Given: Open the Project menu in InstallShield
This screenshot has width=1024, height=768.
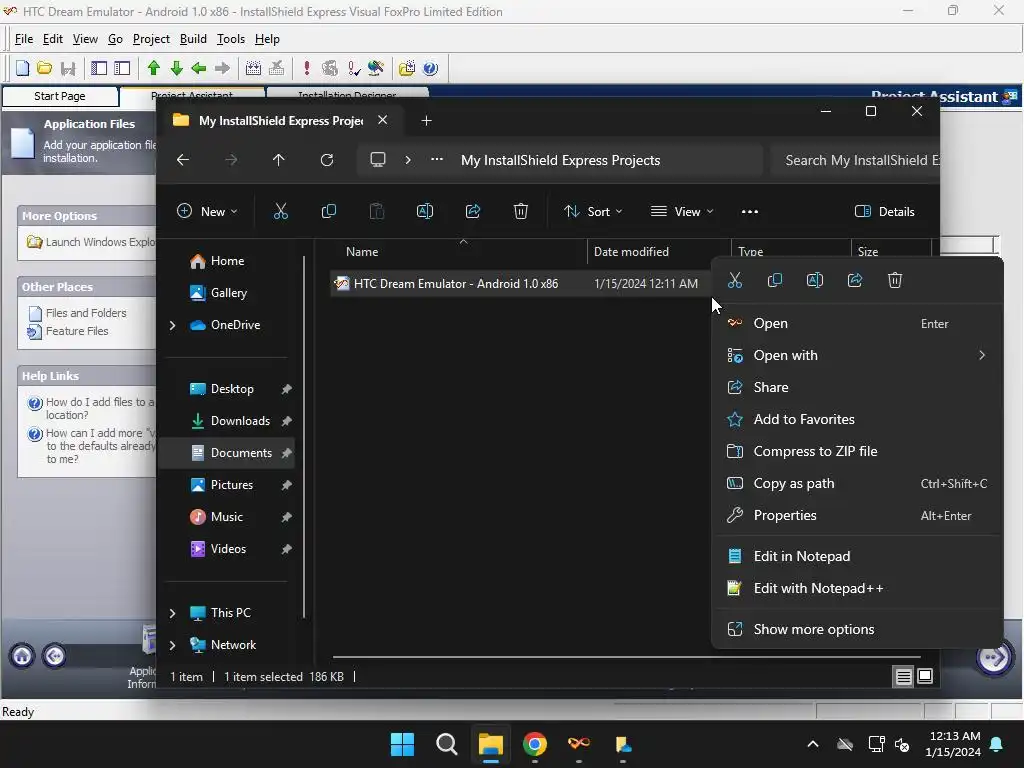Looking at the screenshot, I should [152, 39].
